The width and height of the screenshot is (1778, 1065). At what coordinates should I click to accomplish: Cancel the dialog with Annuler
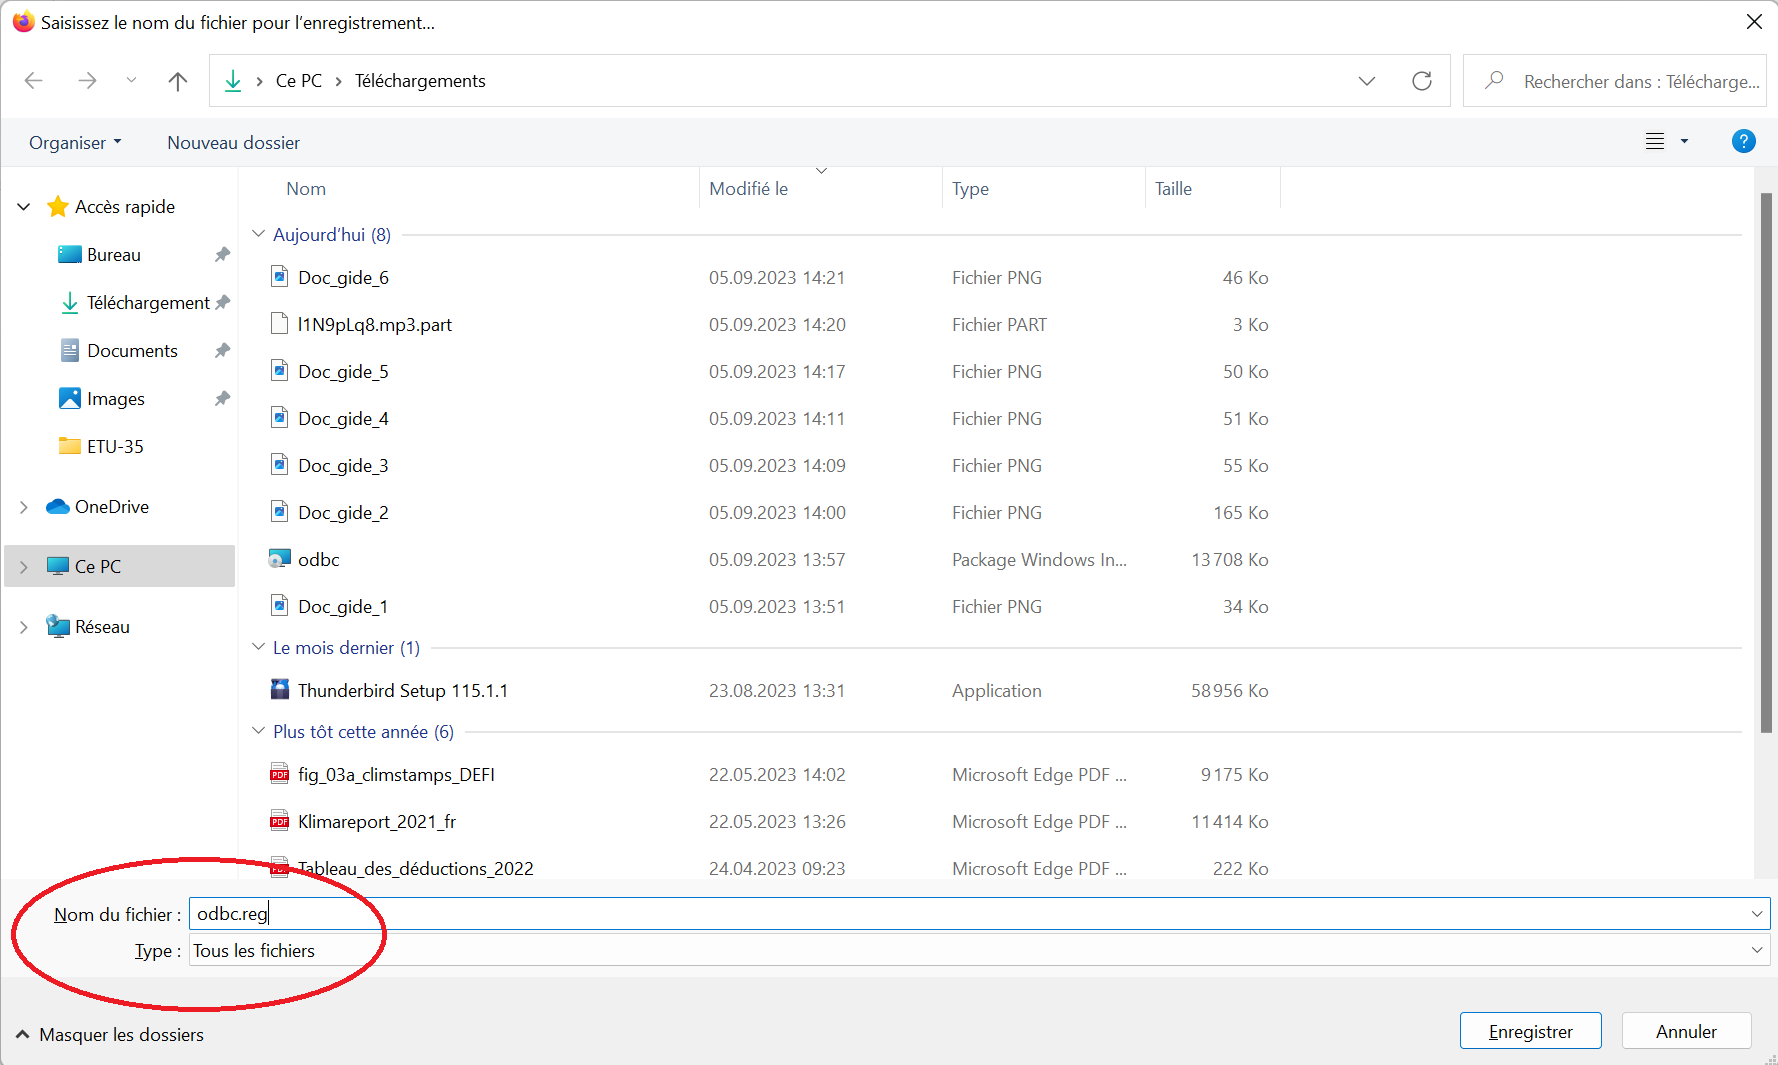[x=1685, y=1031]
